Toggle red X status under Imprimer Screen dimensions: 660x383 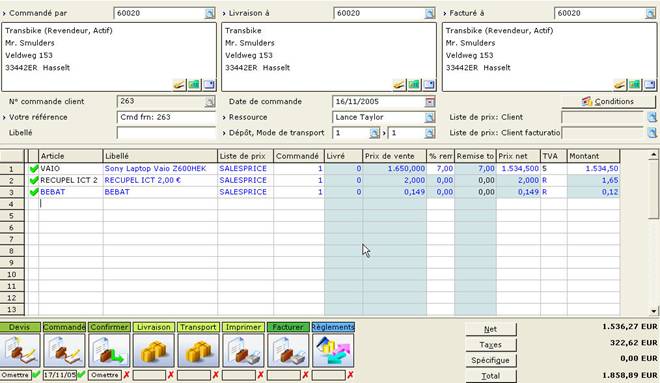[x=260, y=375]
